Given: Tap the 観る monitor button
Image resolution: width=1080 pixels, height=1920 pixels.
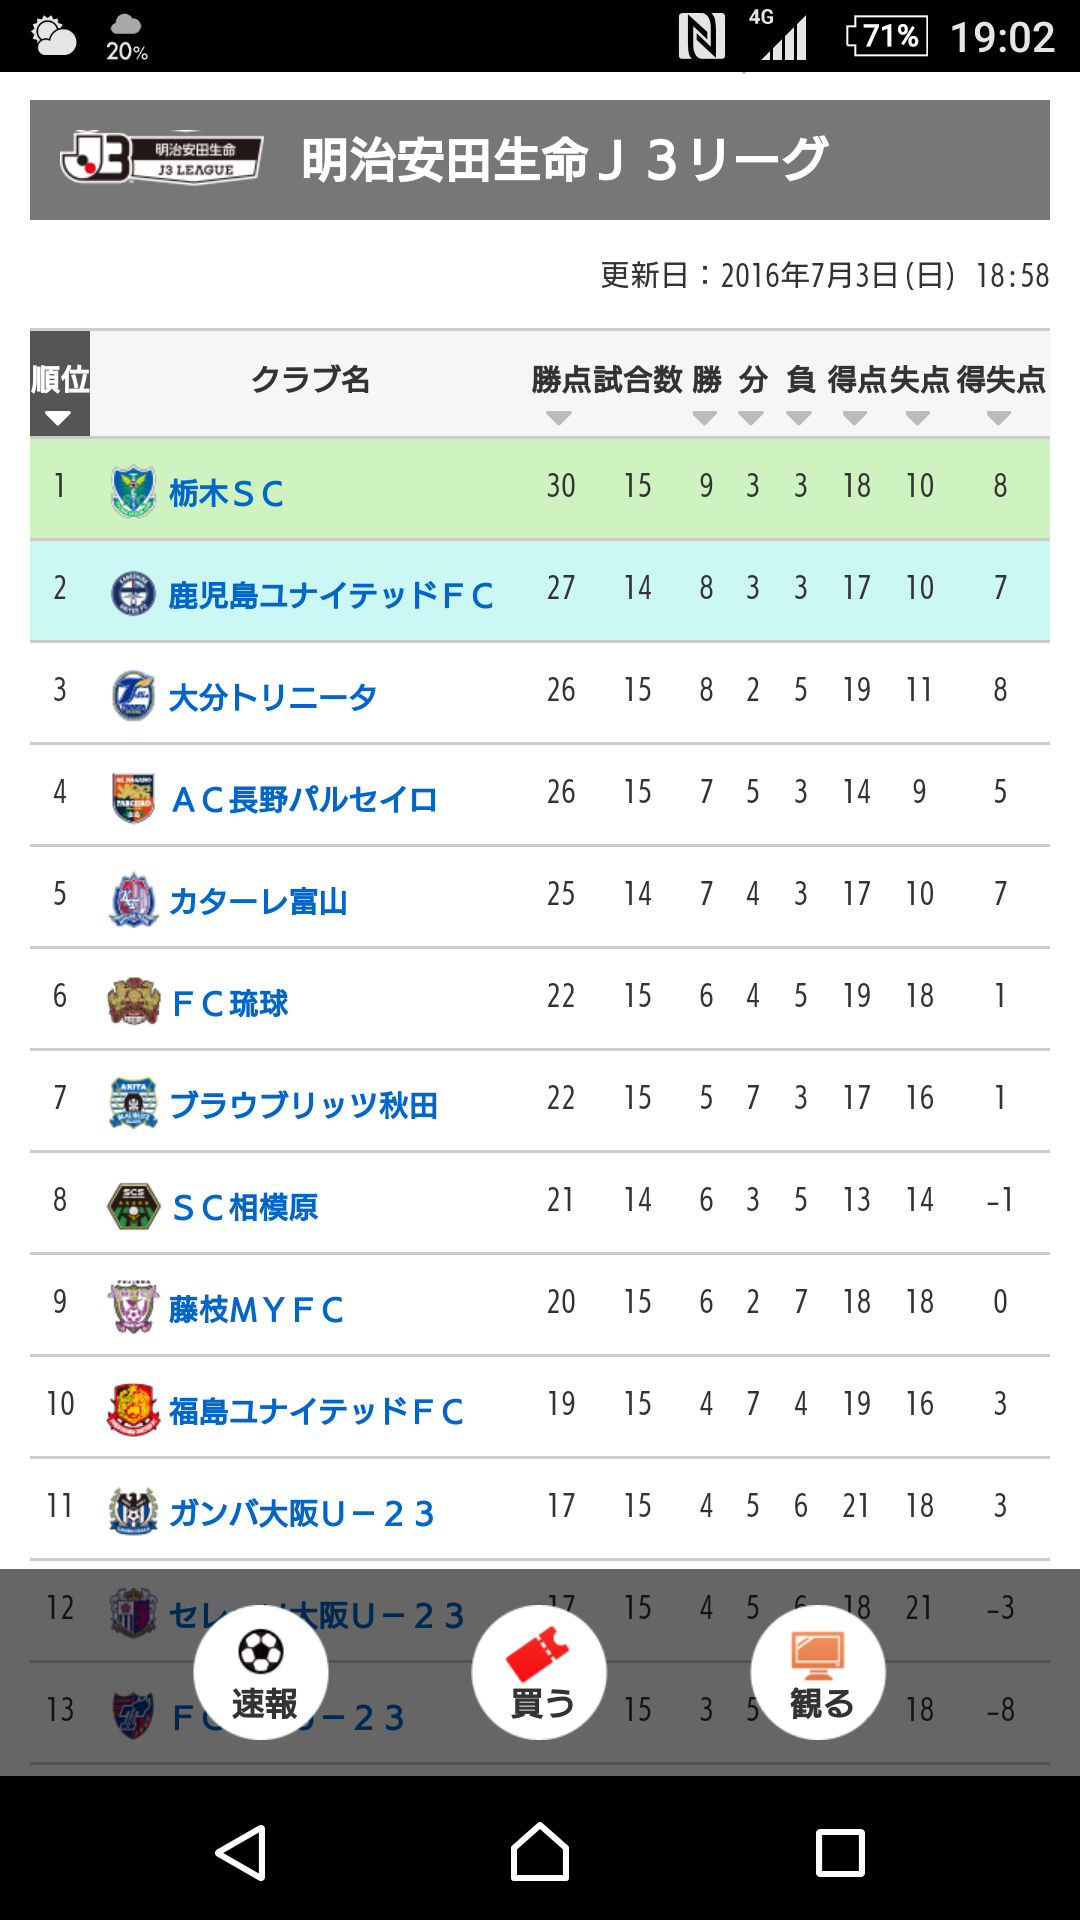Looking at the screenshot, I should click(818, 1671).
